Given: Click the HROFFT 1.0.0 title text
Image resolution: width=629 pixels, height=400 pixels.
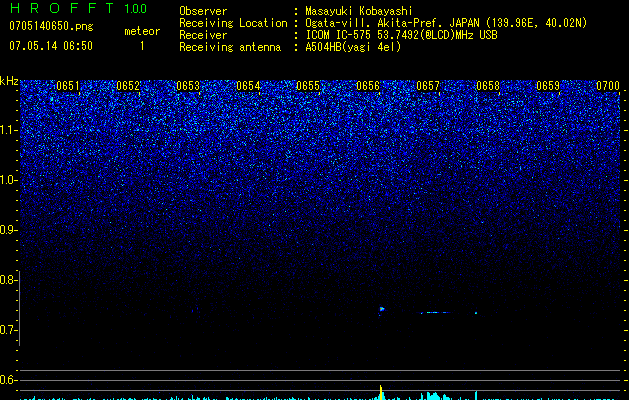Looking at the screenshot, I should pyautogui.click(x=79, y=8).
